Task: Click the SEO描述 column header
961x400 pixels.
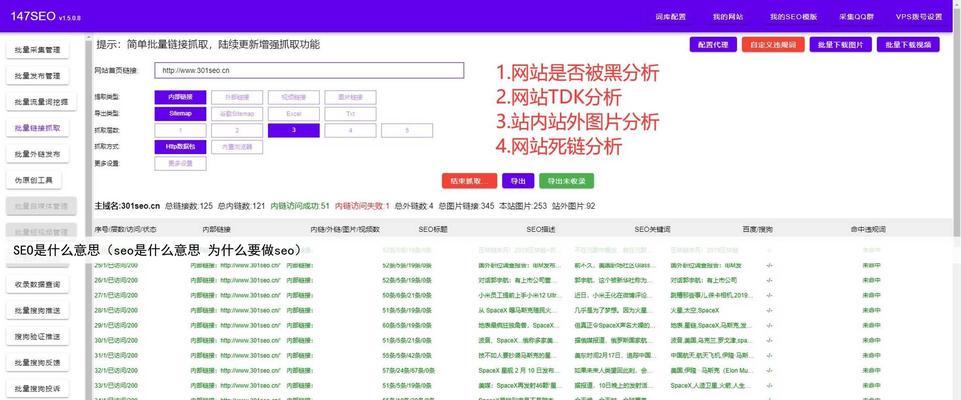Action: point(541,229)
